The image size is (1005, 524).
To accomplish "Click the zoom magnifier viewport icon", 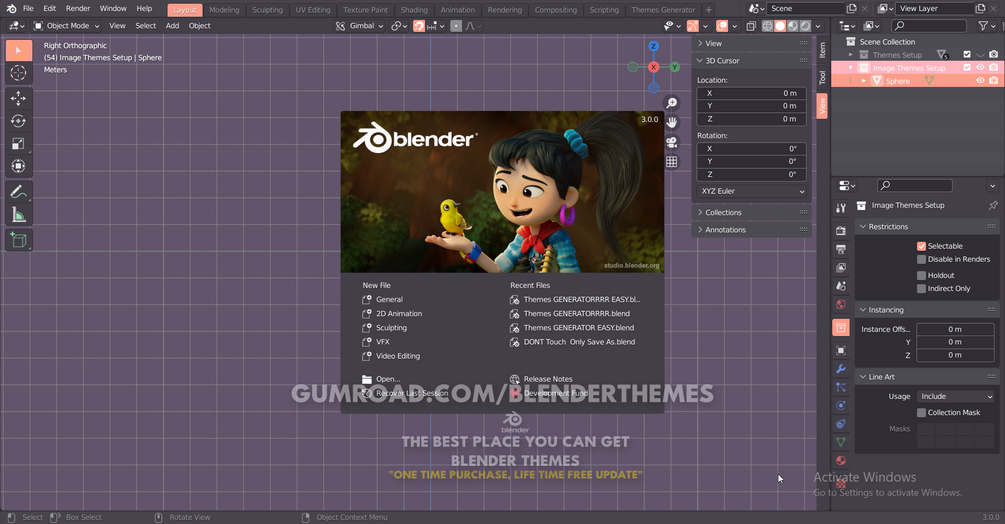I will [x=671, y=103].
